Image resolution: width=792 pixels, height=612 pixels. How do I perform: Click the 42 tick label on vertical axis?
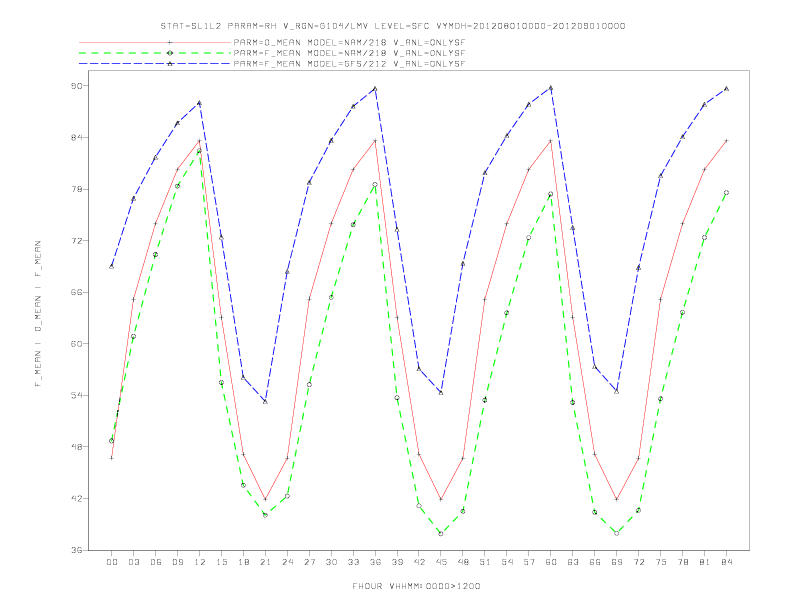click(76, 498)
